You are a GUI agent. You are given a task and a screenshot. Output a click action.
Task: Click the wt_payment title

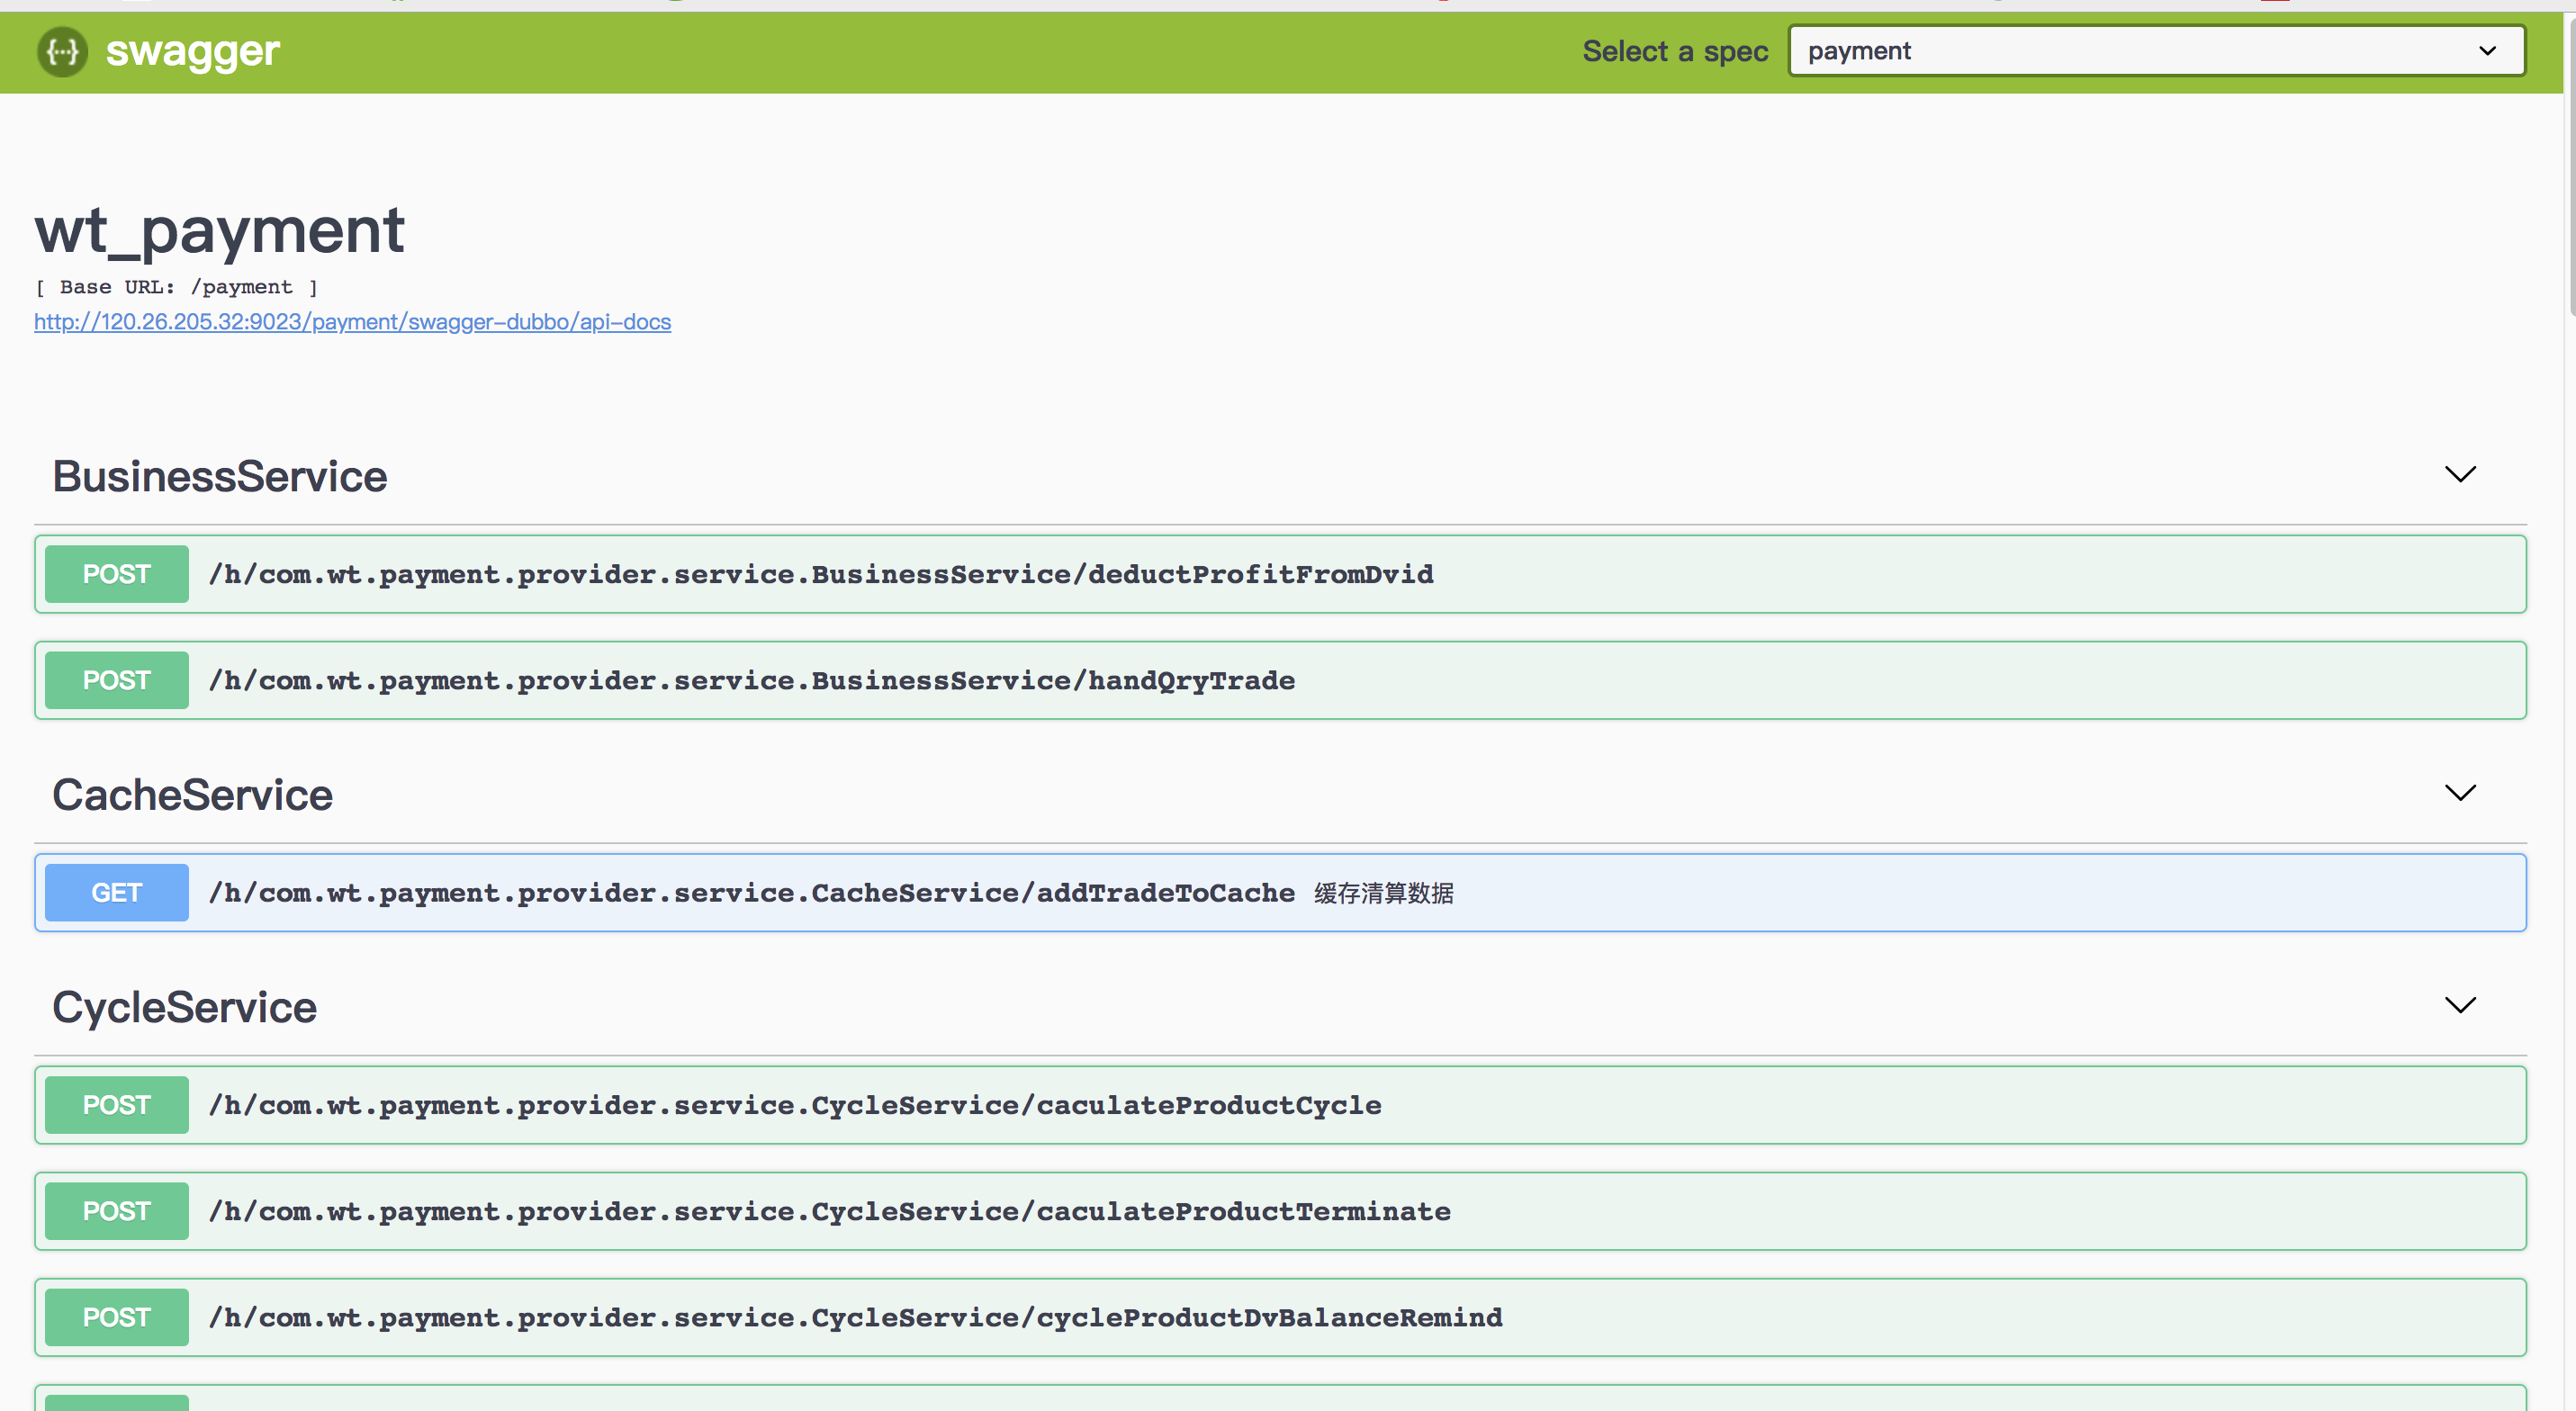click(x=219, y=231)
